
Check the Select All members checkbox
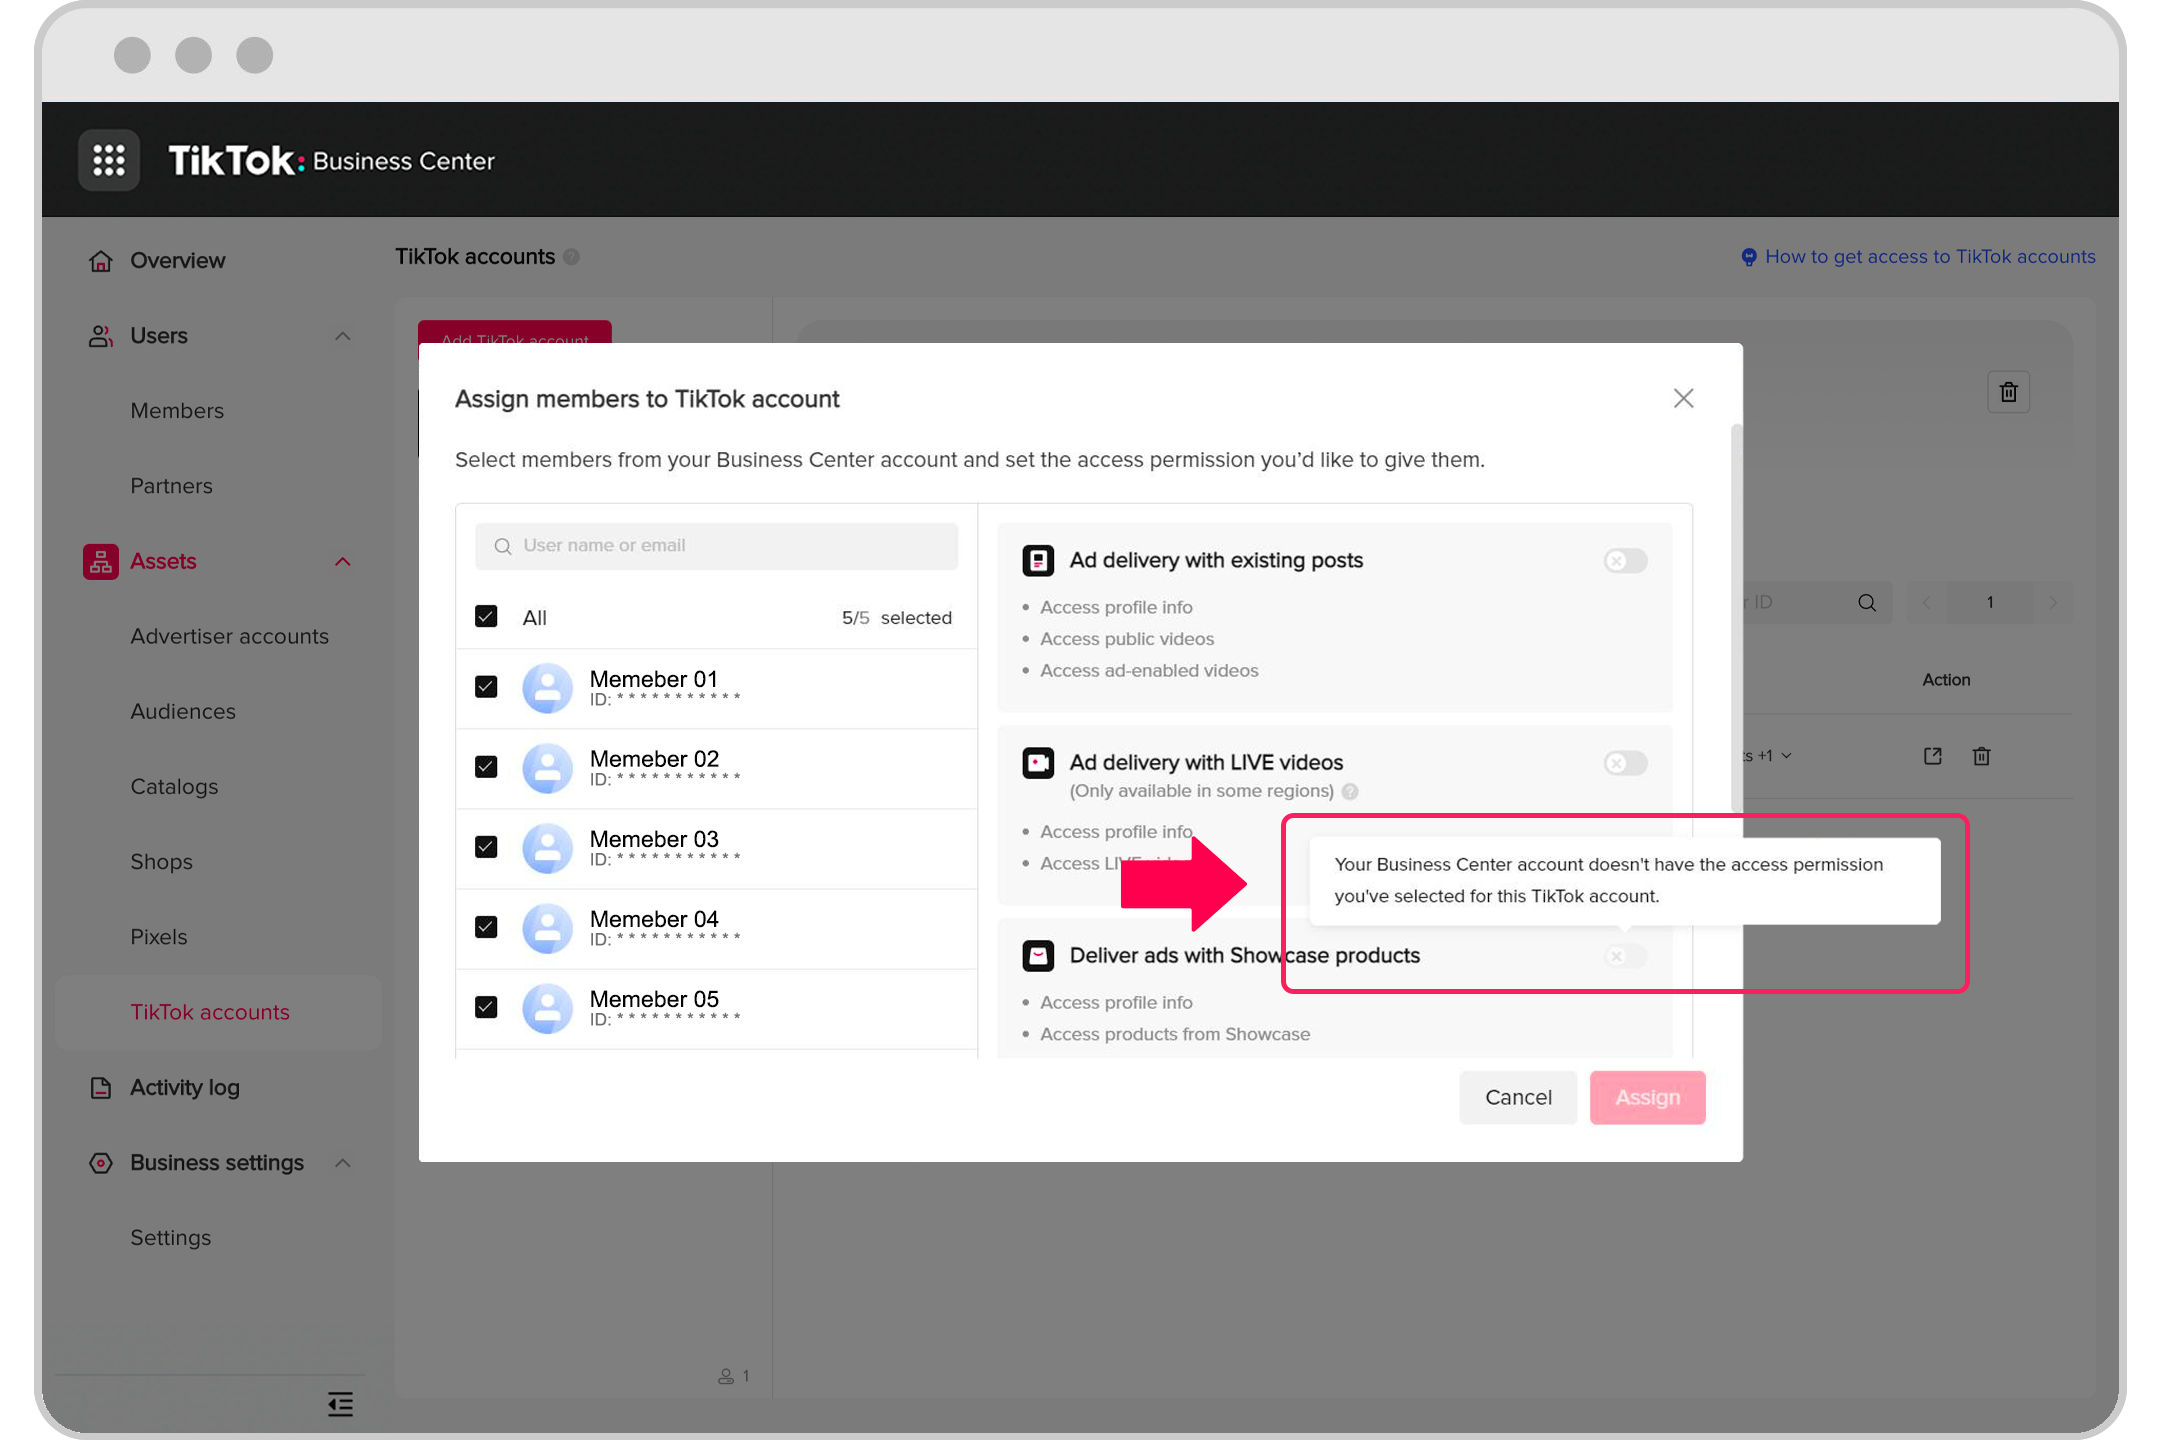coord(487,617)
